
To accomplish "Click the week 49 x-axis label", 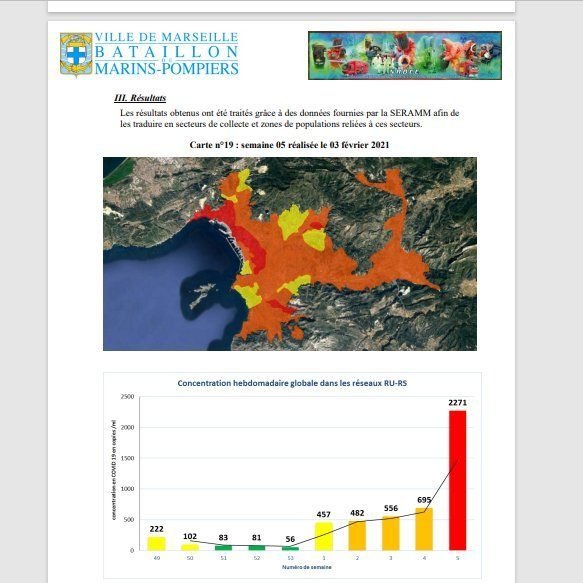I will coord(157,558).
